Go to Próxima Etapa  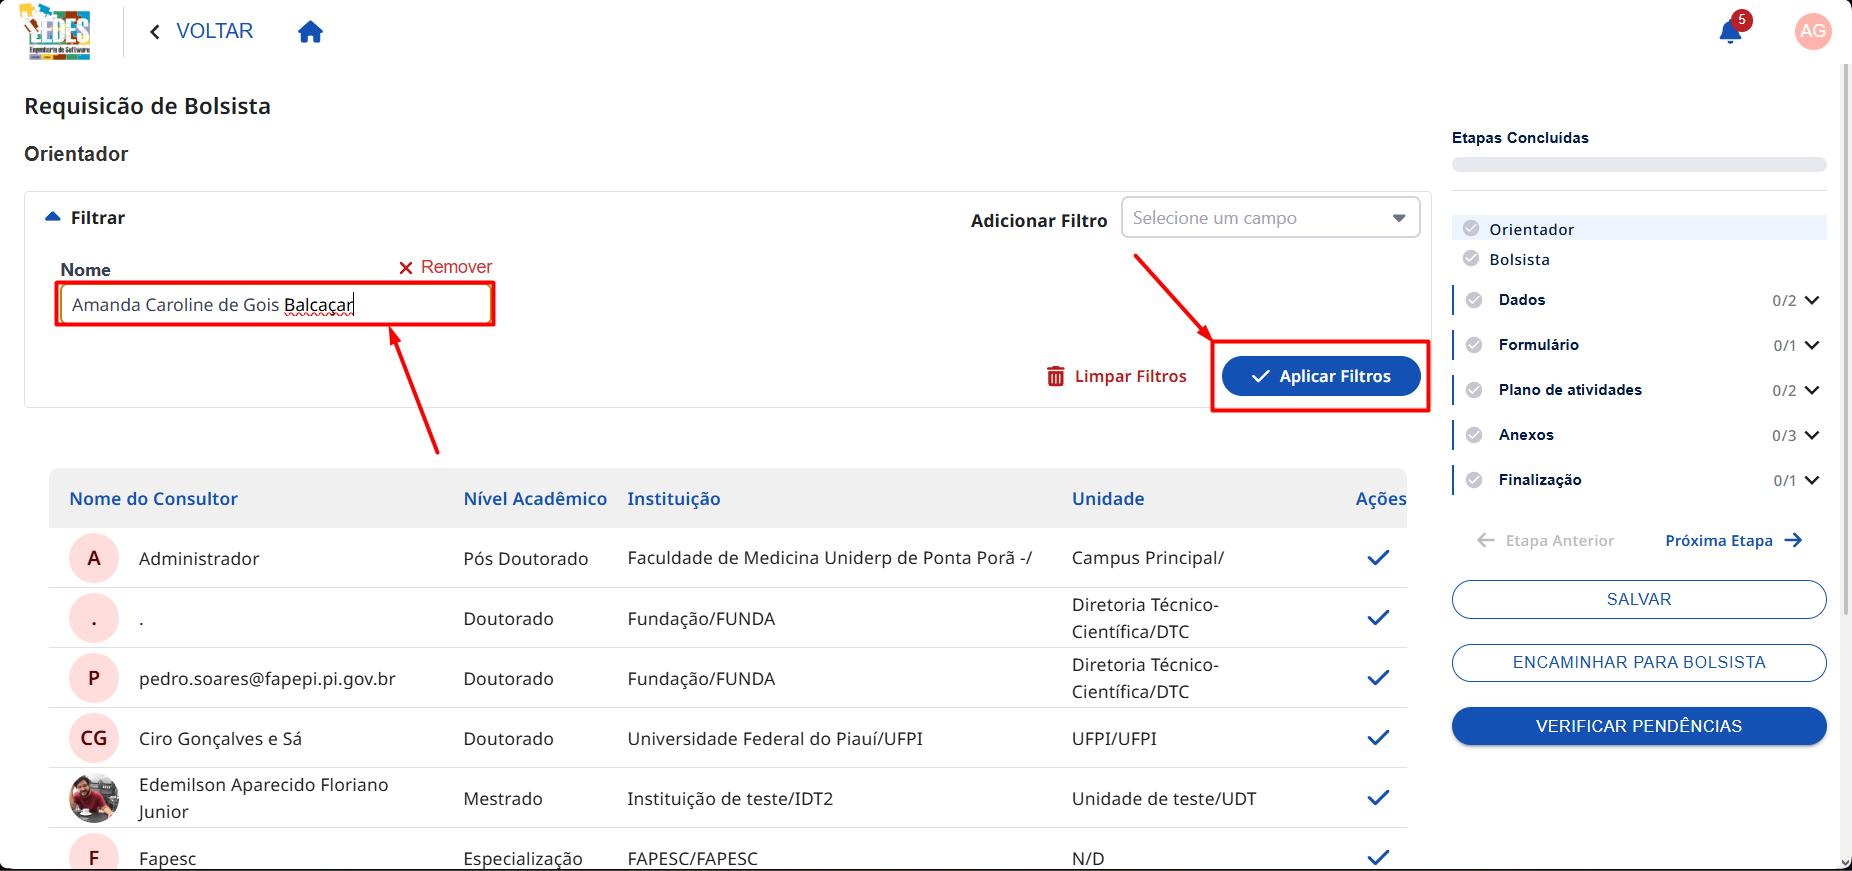tap(1733, 540)
